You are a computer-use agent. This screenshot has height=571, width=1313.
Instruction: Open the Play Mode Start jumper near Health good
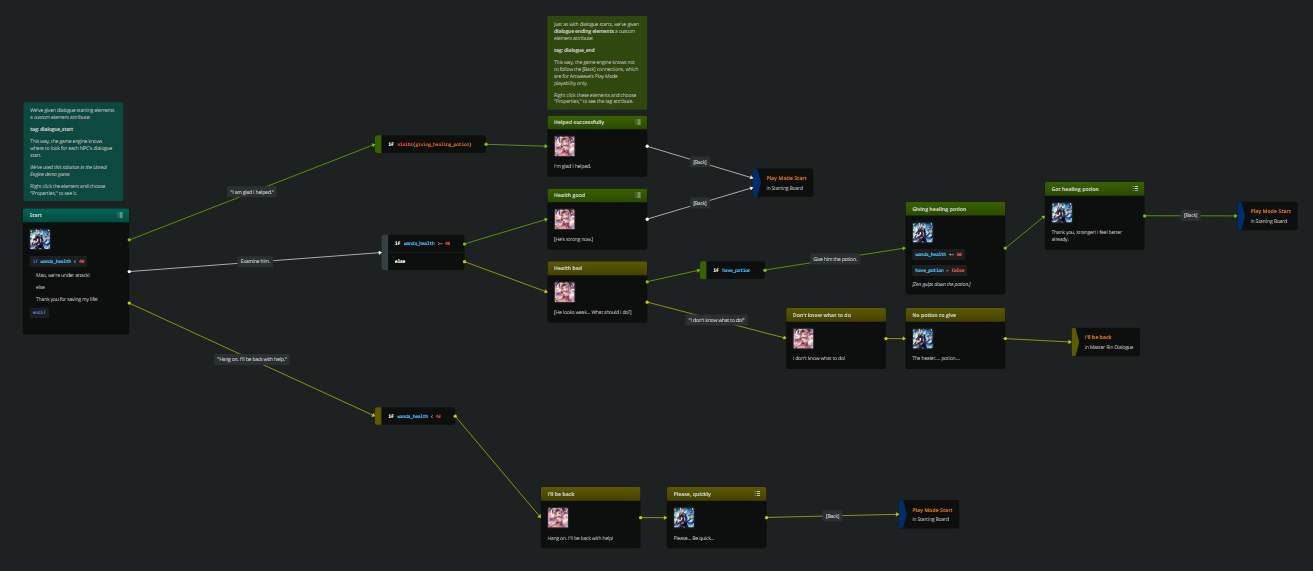[x=785, y=182]
